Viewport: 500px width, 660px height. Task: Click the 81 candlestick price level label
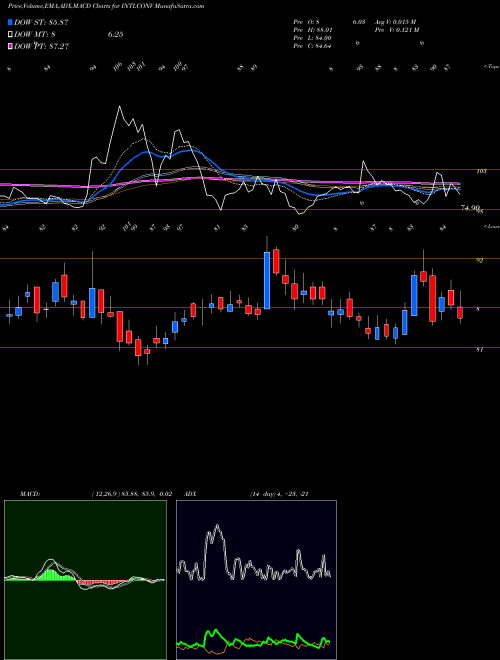pos(479,349)
